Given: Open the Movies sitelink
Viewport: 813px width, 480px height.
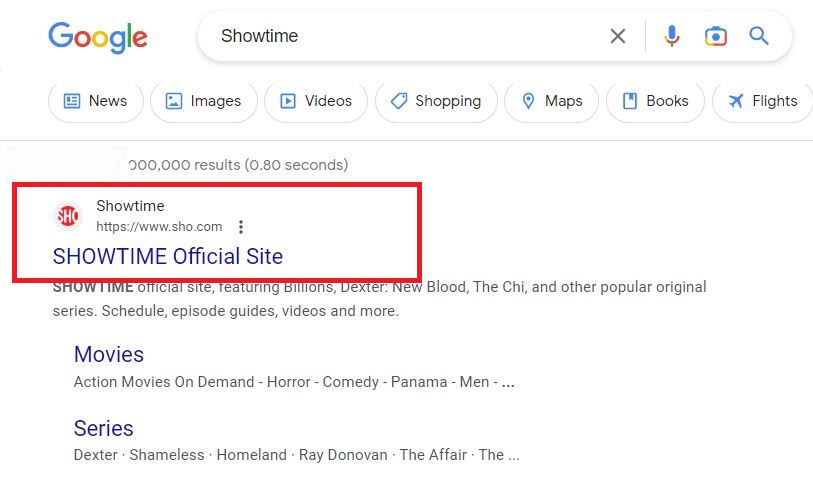Looking at the screenshot, I should click(109, 355).
